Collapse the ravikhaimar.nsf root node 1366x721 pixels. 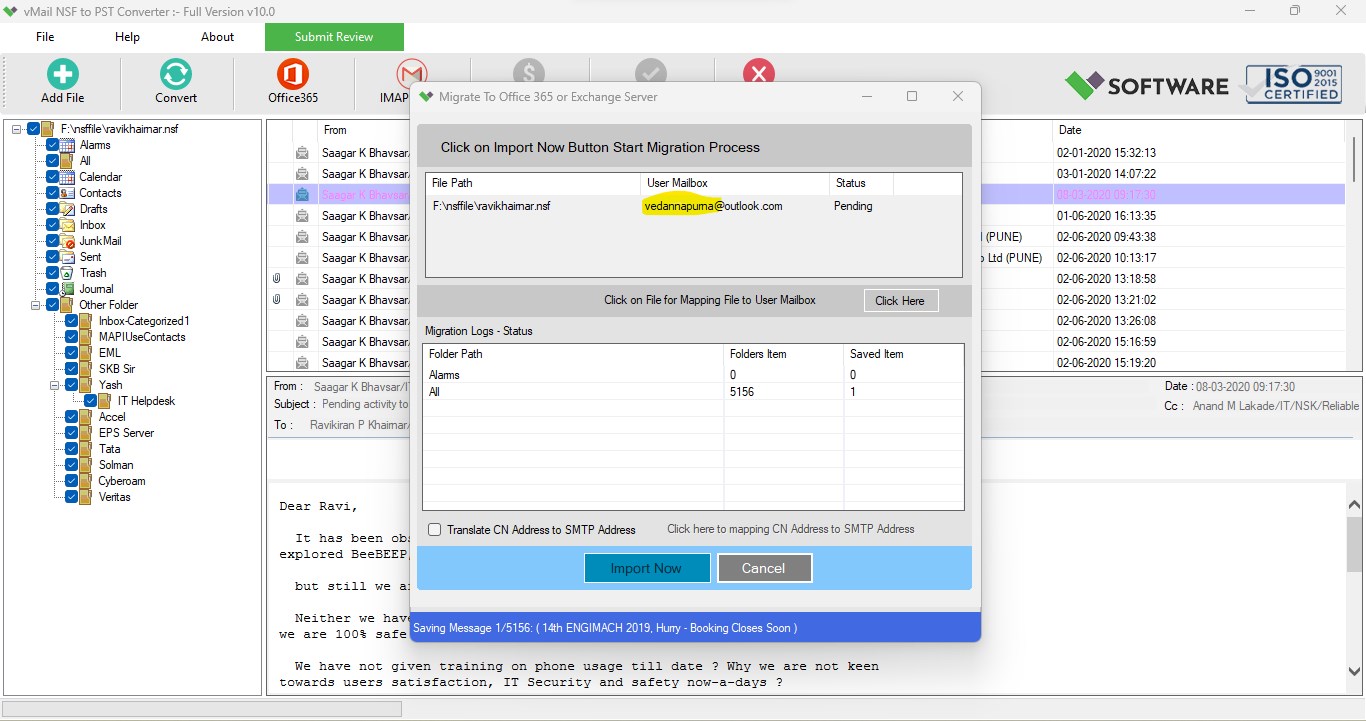[x=17, y=129]
